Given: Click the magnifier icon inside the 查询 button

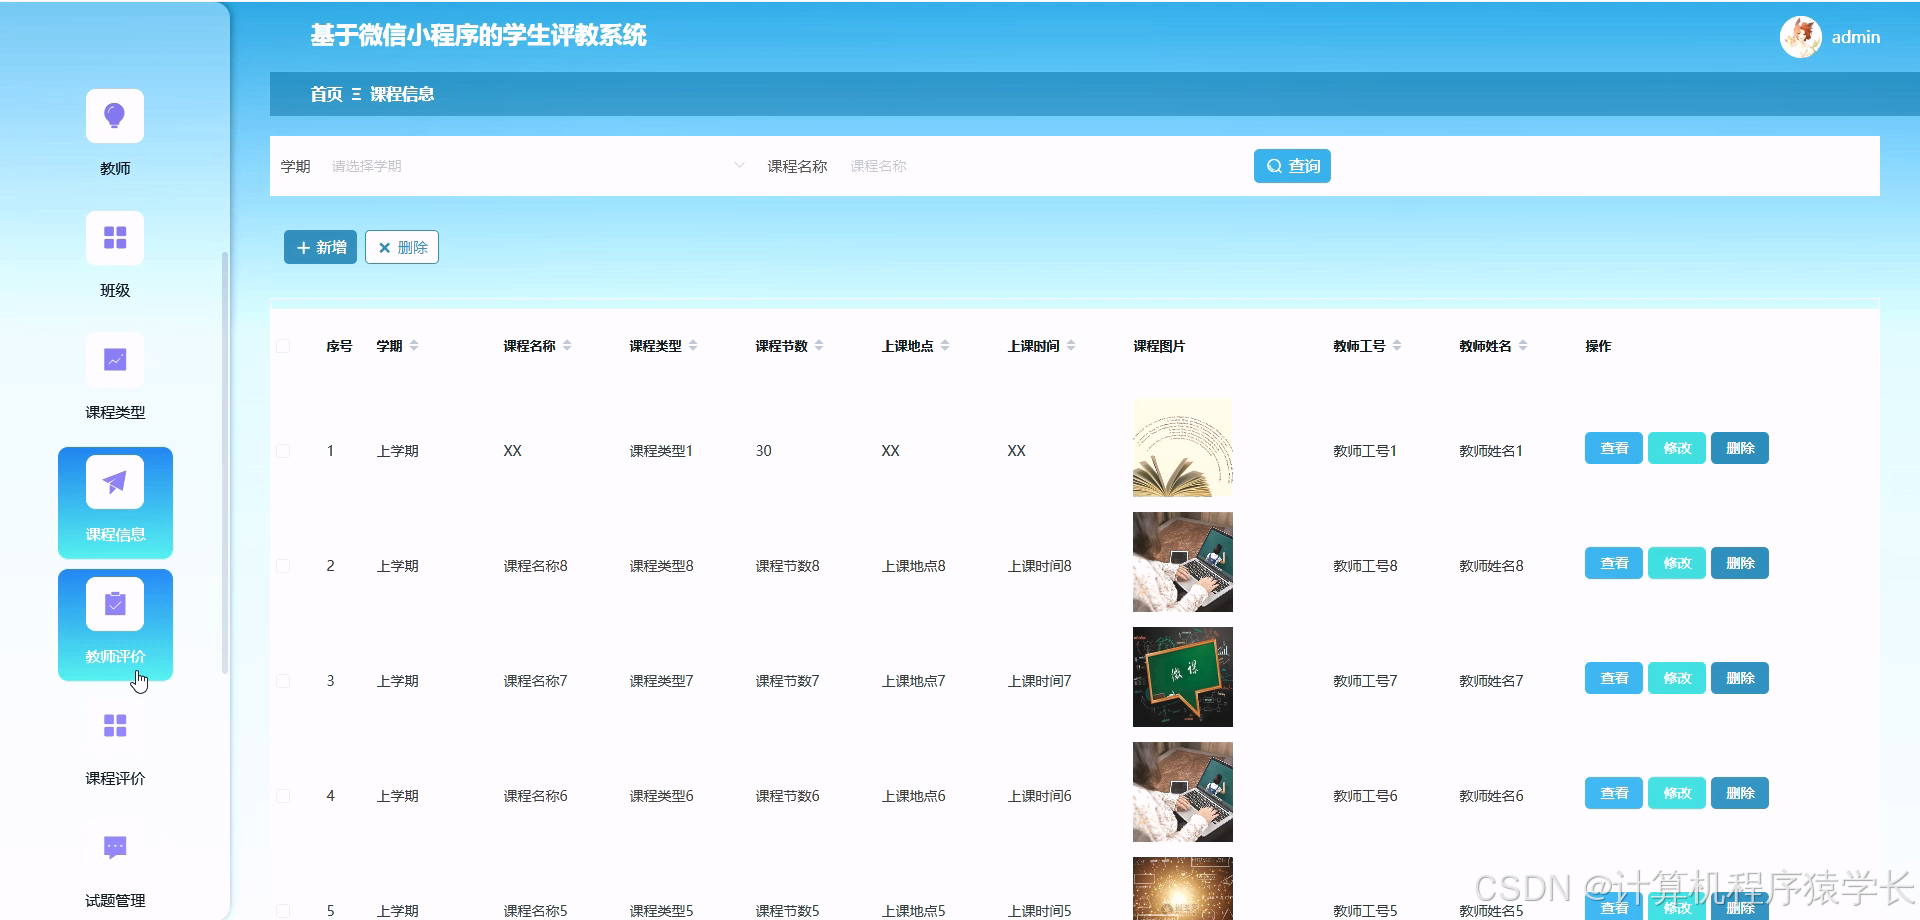Looking at the screenshot, I should click(x=1273, y=165).
